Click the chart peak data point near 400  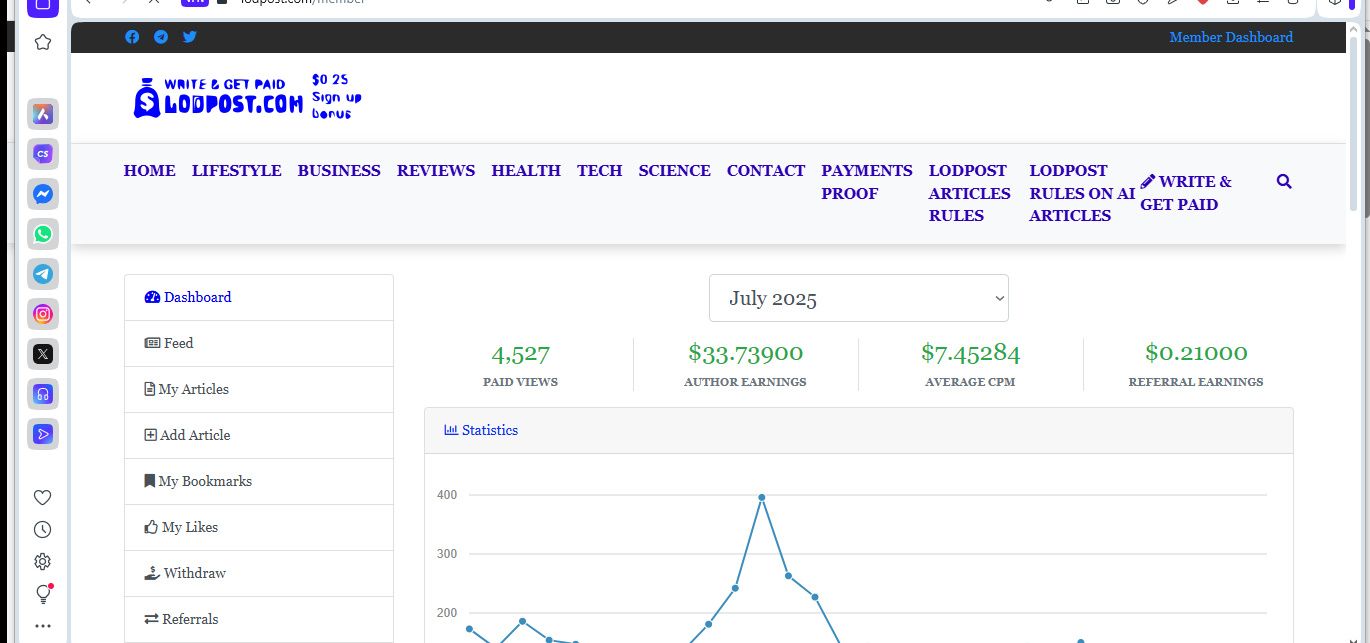tap(762, 497)
